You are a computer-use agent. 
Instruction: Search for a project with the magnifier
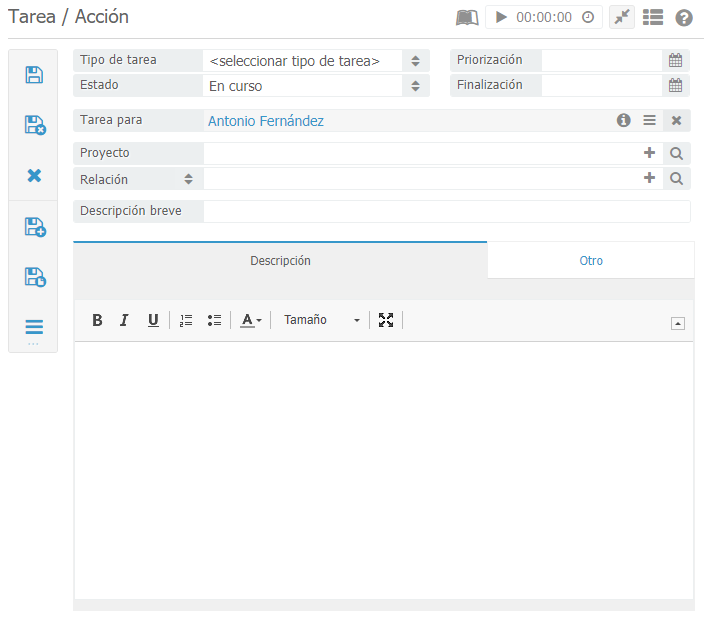tap(677, 153)
